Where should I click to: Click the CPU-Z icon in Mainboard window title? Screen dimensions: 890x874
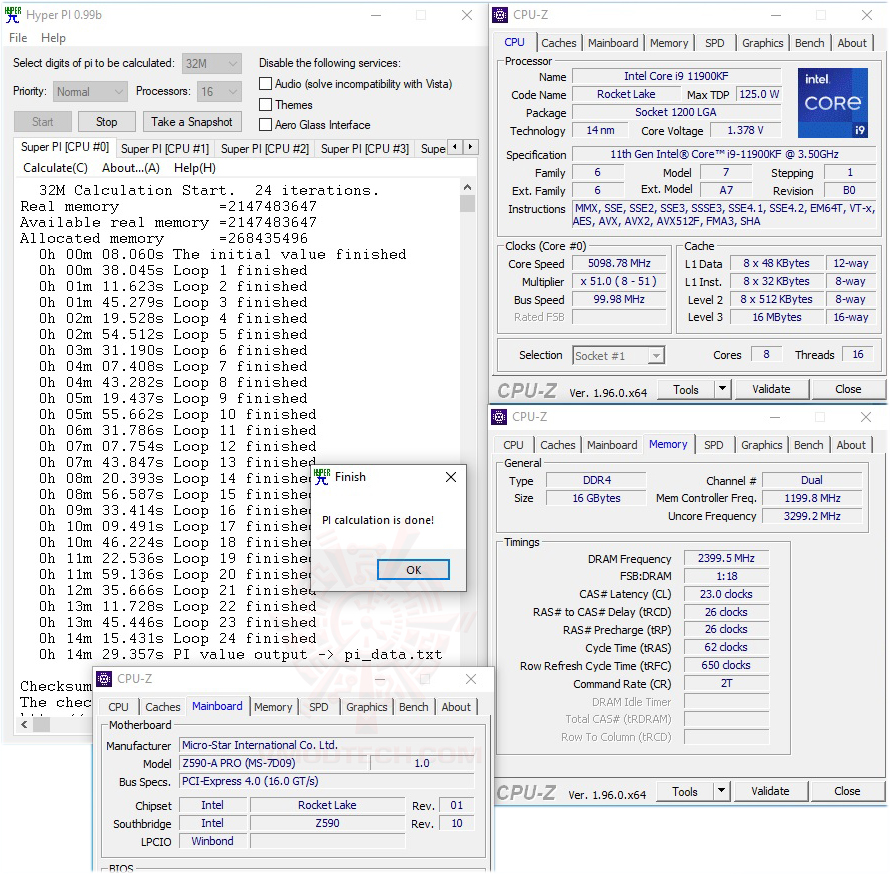[104, 679]
